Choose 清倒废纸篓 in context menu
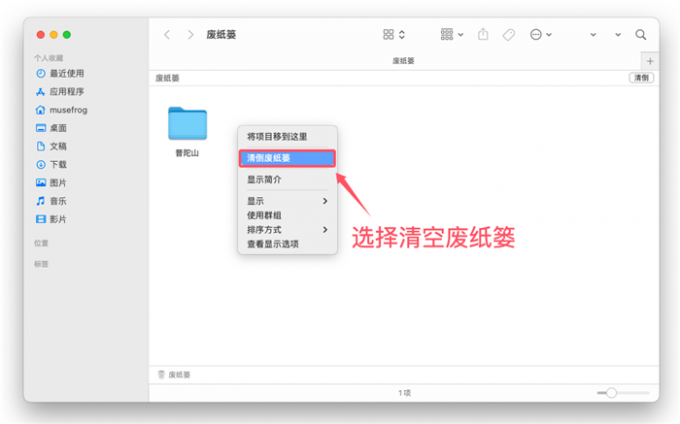Screen dimensions: 680x424 [288, 158]
